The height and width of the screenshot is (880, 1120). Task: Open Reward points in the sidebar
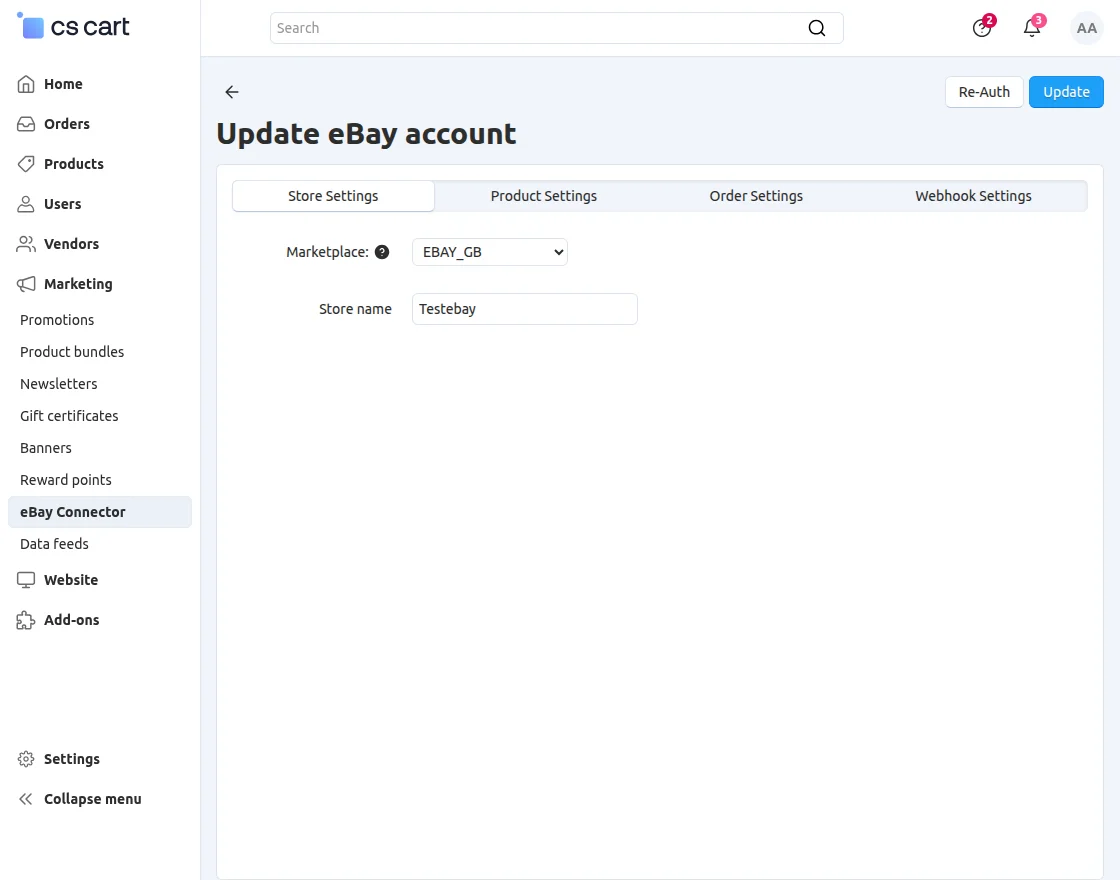tap(66, 480)
